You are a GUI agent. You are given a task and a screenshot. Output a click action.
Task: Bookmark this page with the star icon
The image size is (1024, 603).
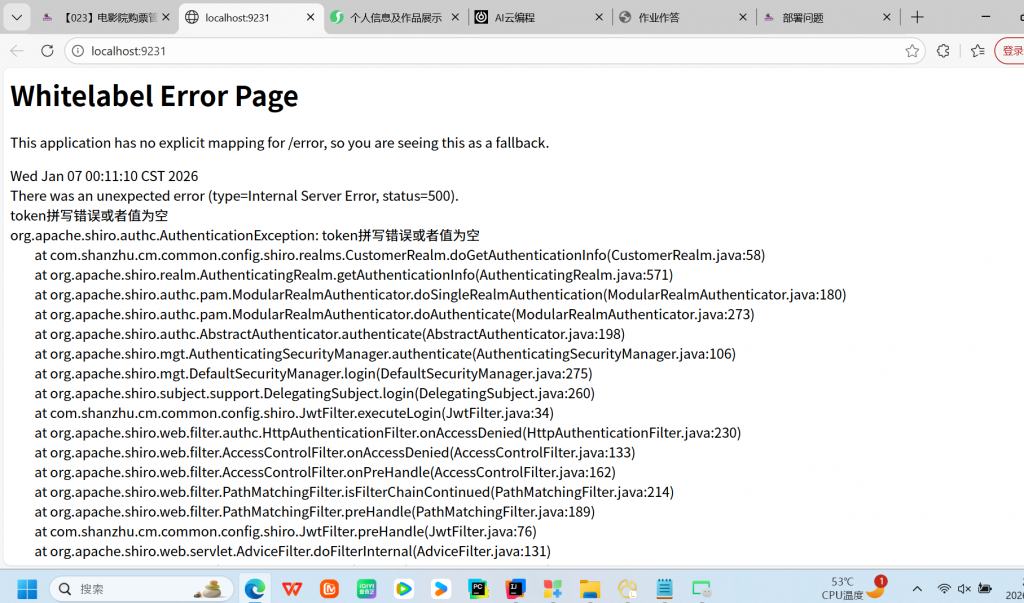(x=911, y=51)
